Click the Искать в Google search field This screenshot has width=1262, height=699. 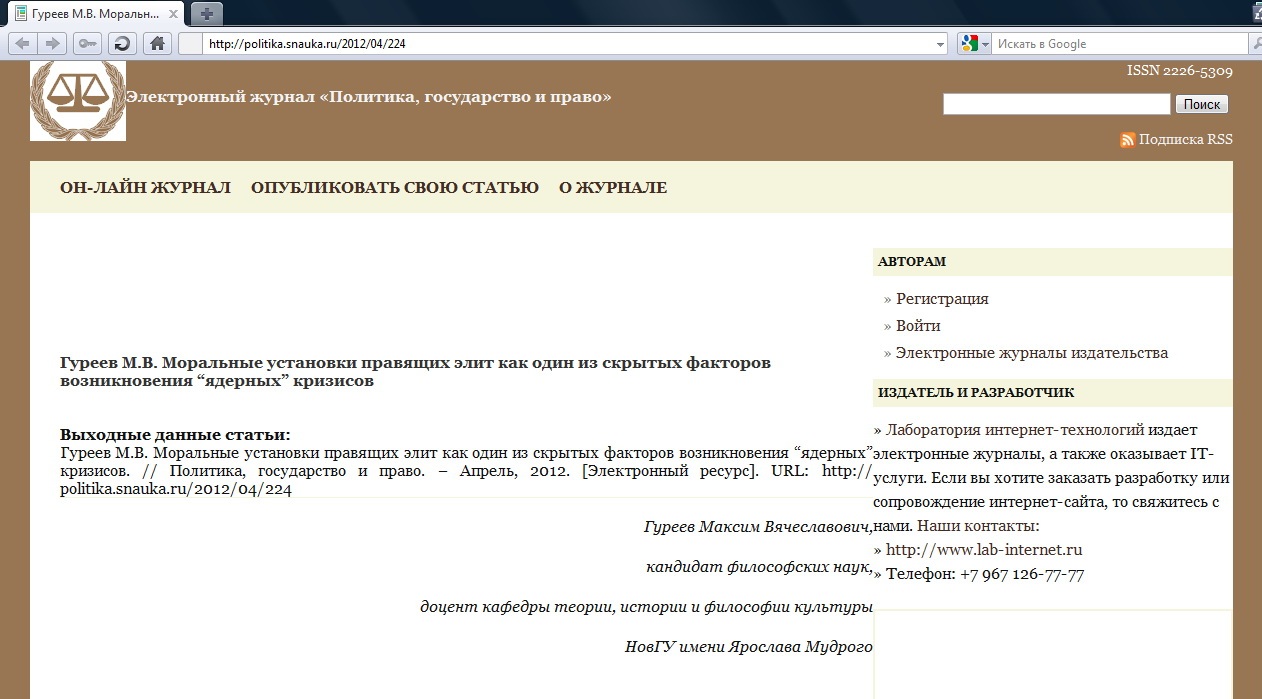1118,44
